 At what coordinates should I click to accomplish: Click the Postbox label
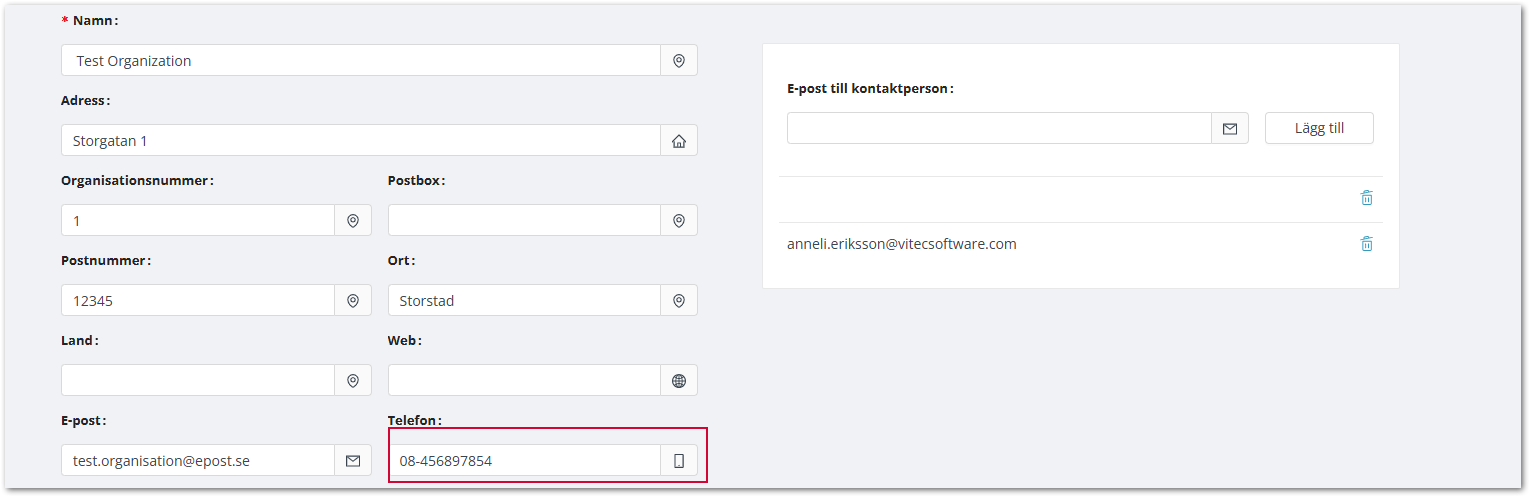tap(416, 180)
